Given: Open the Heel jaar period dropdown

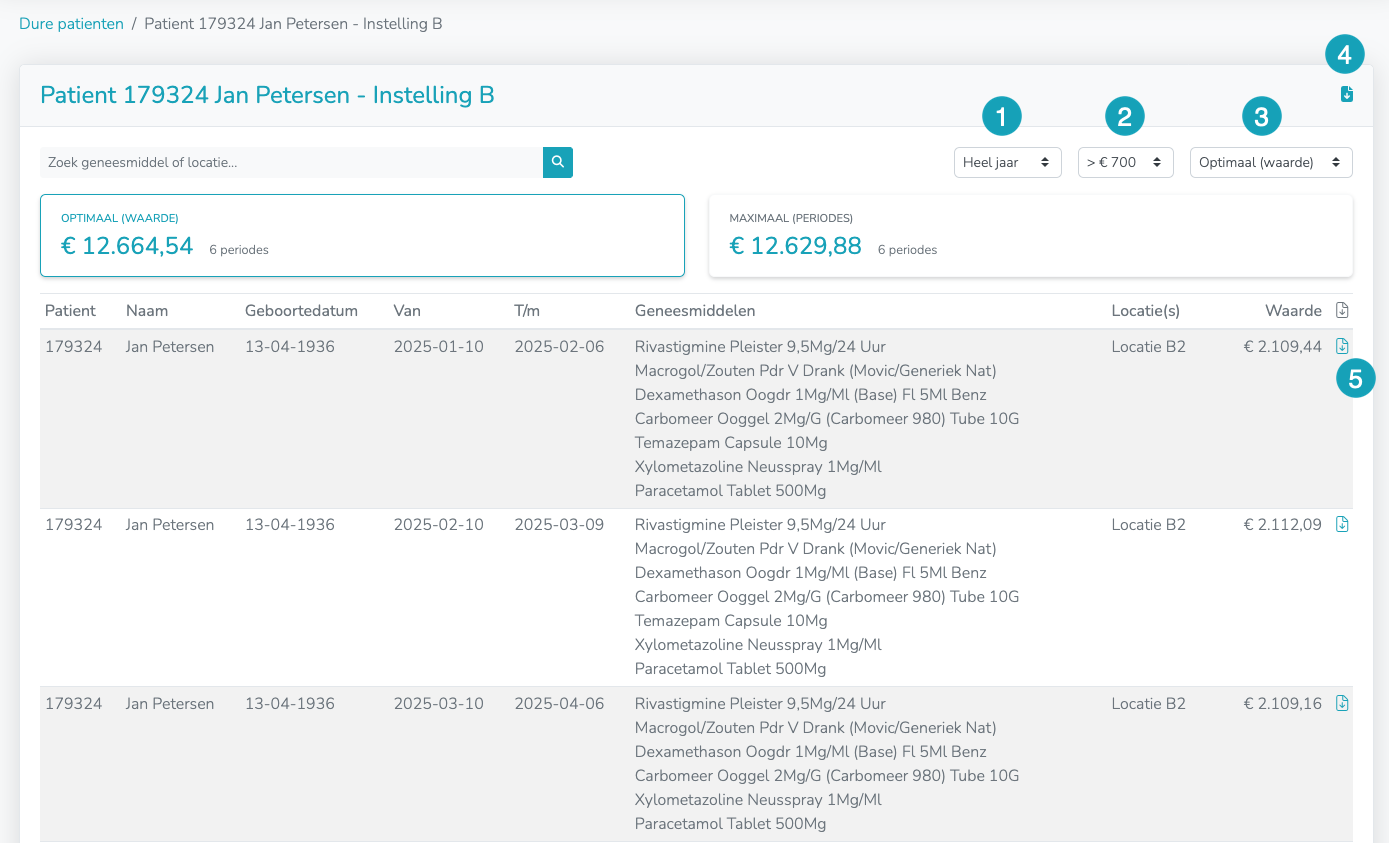Looking at the screenshot, I should pos(1008,162).
